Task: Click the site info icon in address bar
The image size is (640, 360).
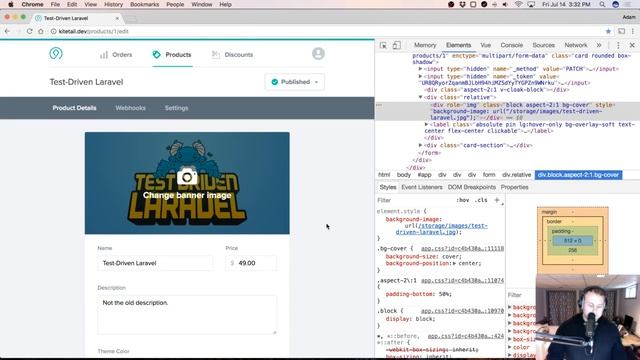Action: 53,31
